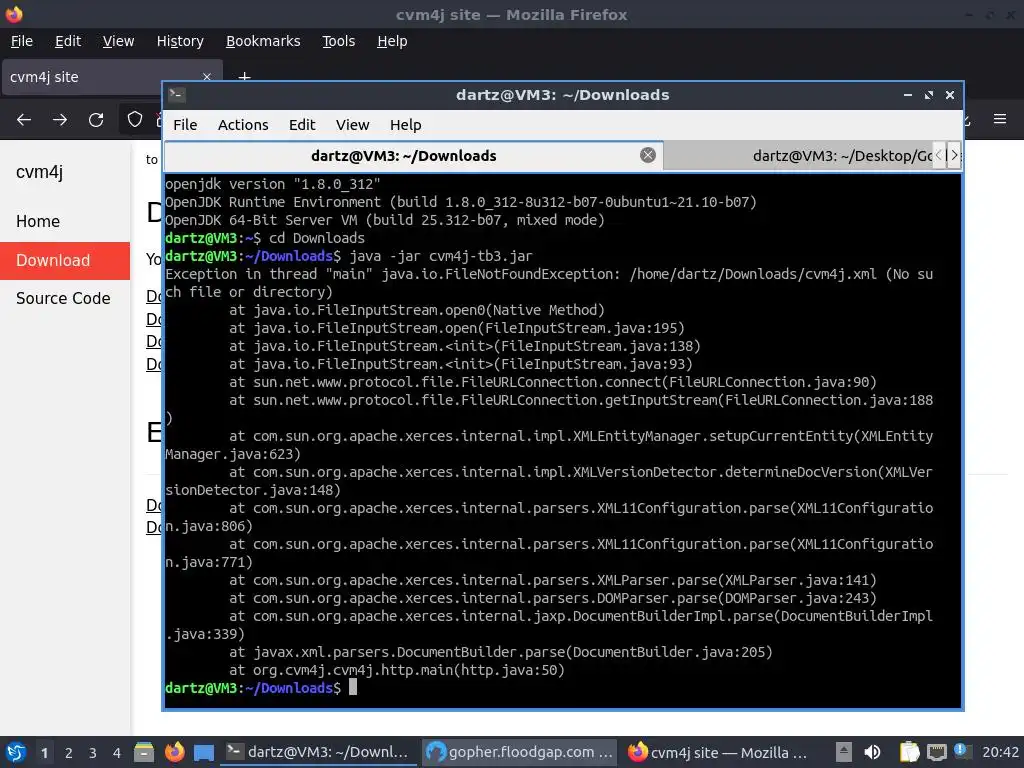The width and height of the screenshot is (1024, 768).
Task: Switch to the ~/Desktop terminal tab
Action: tap(798, 156)
